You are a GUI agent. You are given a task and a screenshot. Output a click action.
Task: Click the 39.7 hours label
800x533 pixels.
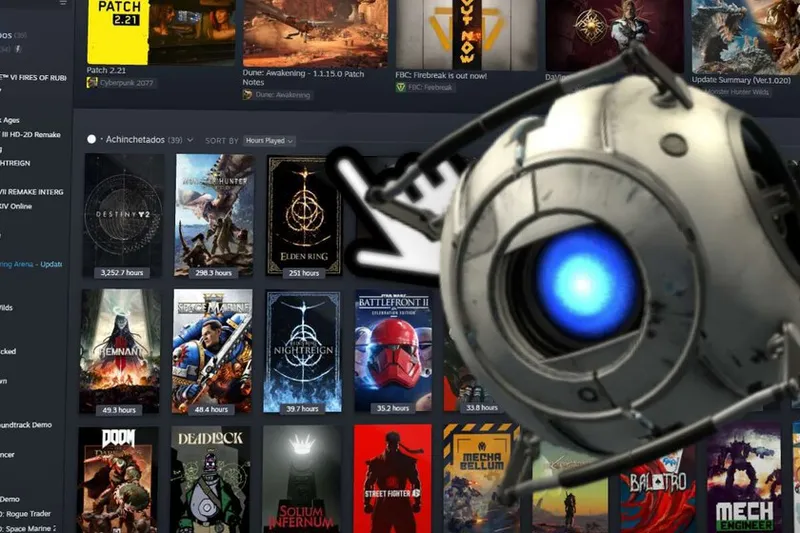click(302, 409)
